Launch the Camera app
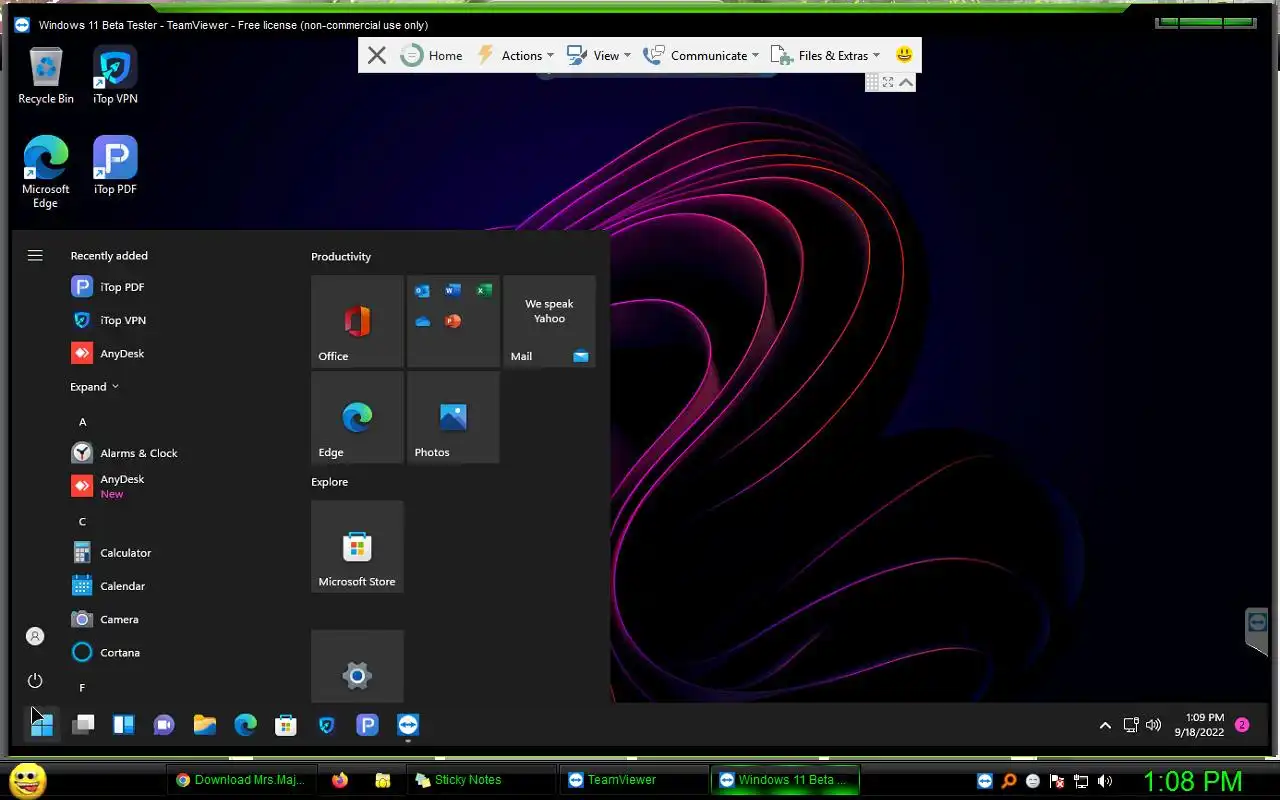The width and height of the screenshot is (1280, 800). 106,619
